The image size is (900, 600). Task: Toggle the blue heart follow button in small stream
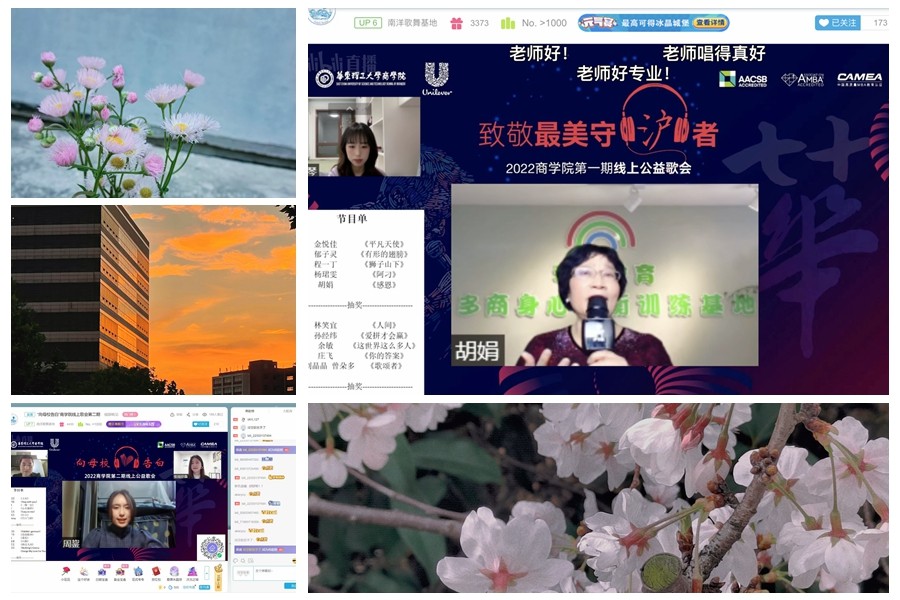[x=201, y=424]
